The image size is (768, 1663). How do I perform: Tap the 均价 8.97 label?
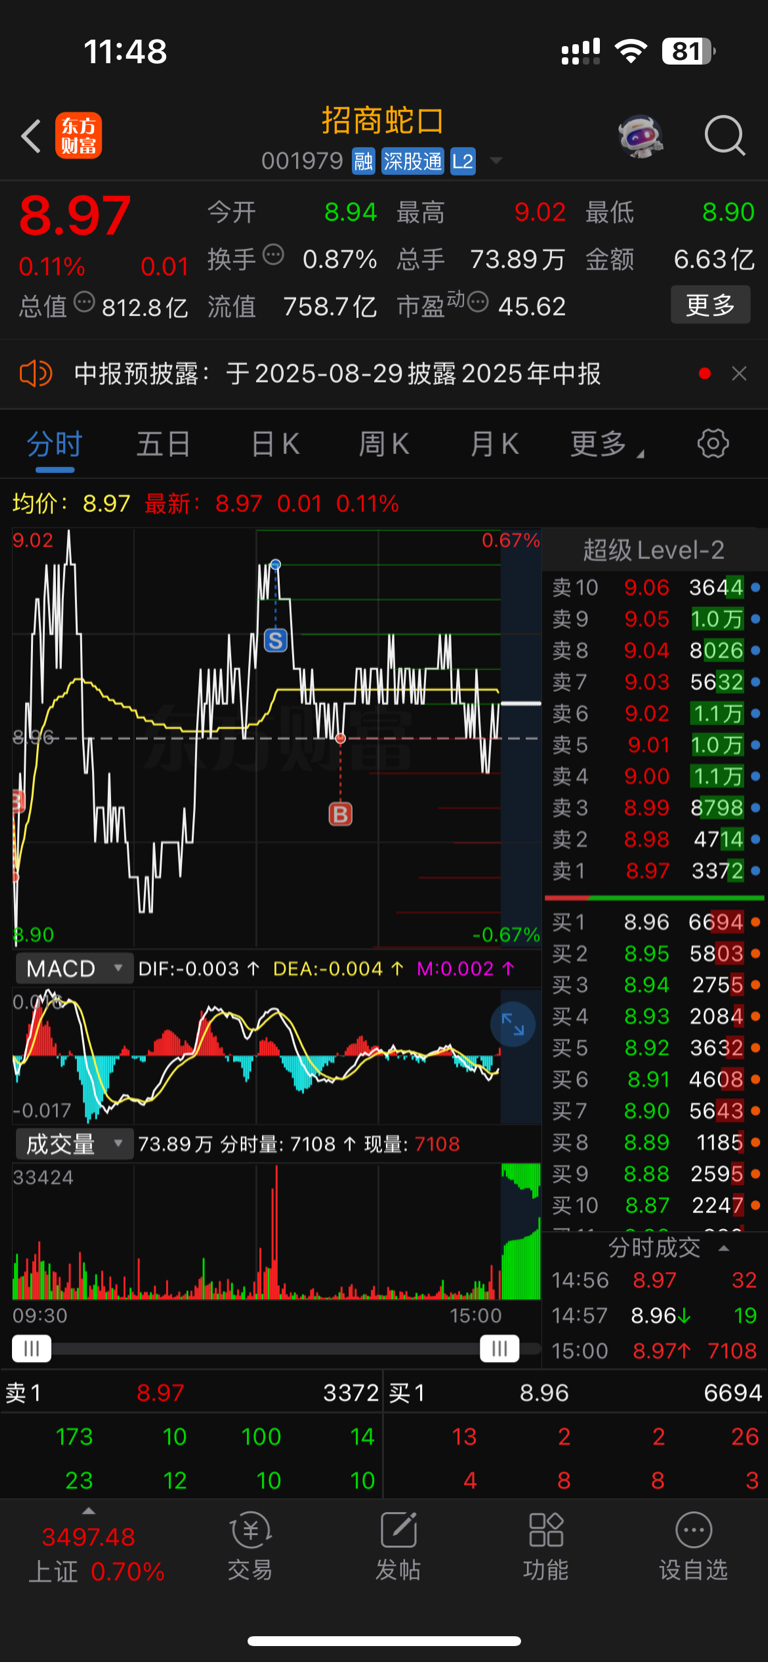71,503
